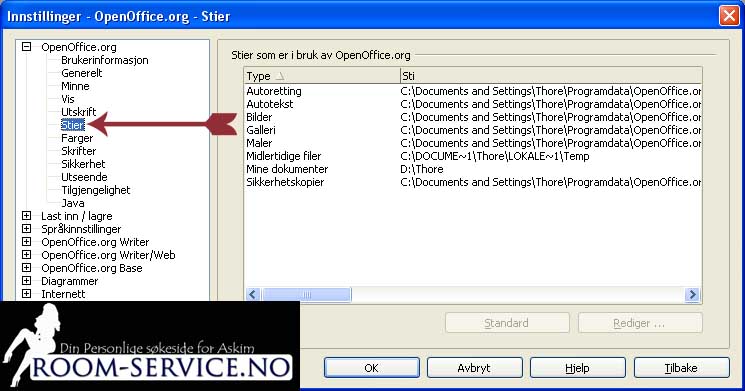
Task: Cancel with the Avbryt button
Action: pyautogui.click(x=474, y=368)
